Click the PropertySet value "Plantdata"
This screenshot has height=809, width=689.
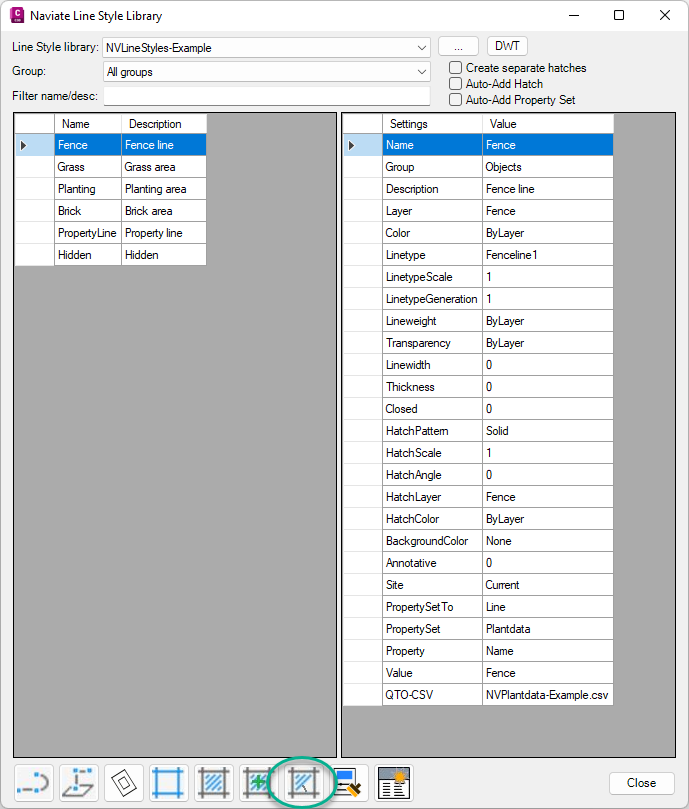click(x=548, y=629)
